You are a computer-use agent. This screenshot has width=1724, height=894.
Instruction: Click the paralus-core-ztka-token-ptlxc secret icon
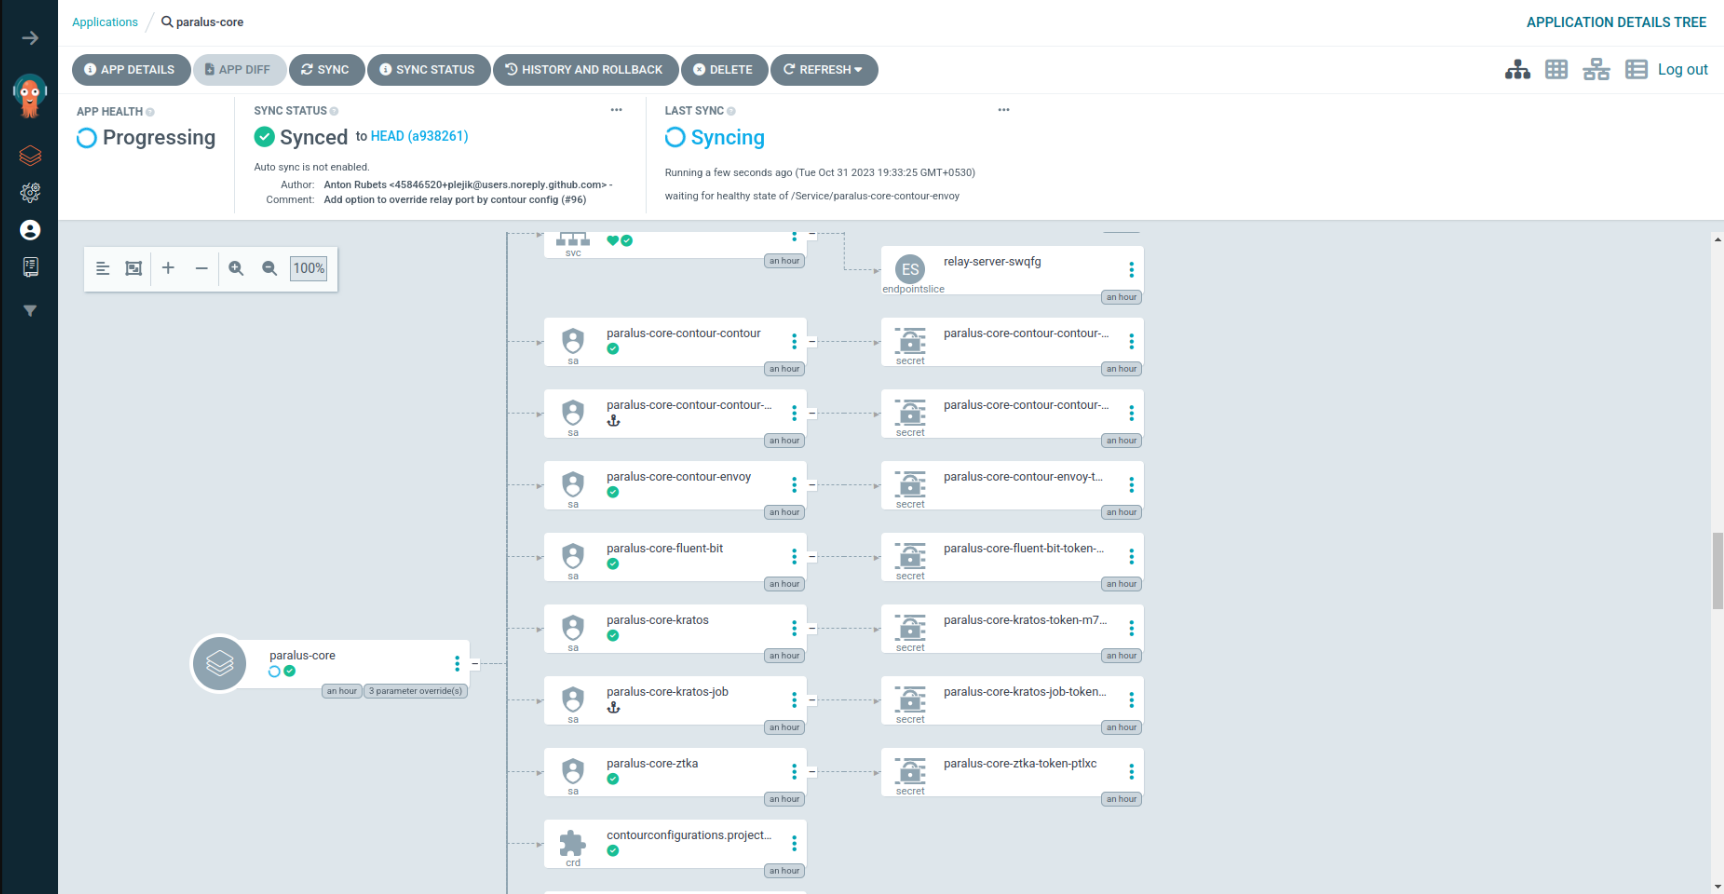pos(910,771)
